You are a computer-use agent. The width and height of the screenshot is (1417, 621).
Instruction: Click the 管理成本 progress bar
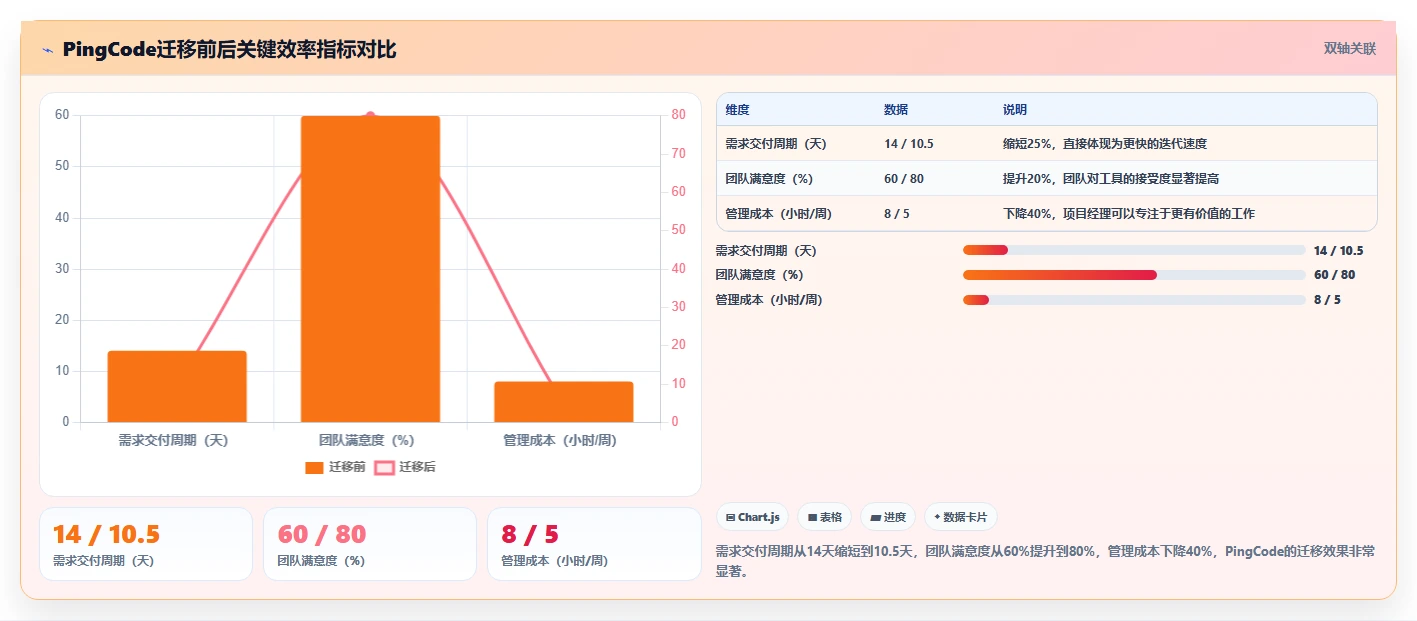pos(1134,300)
